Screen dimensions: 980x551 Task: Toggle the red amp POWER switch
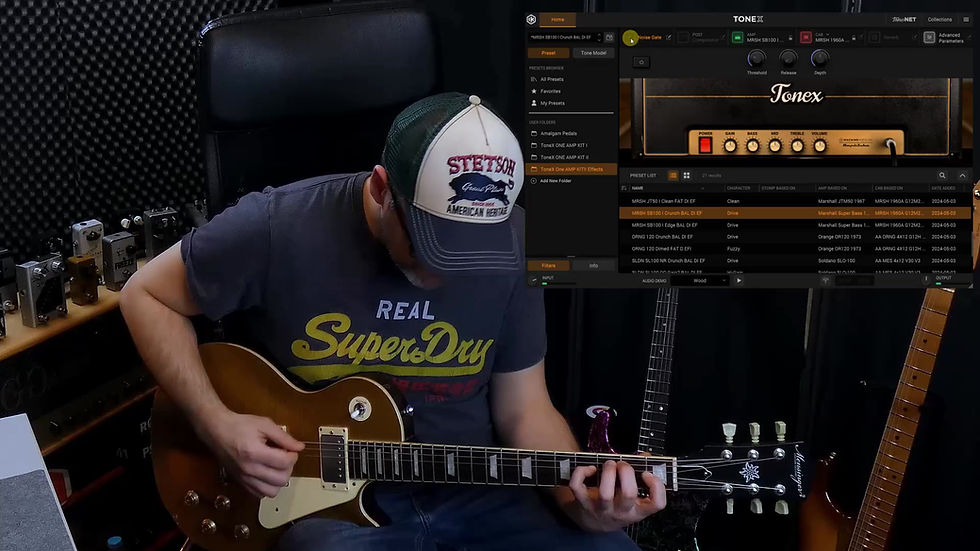click(705, 145)
